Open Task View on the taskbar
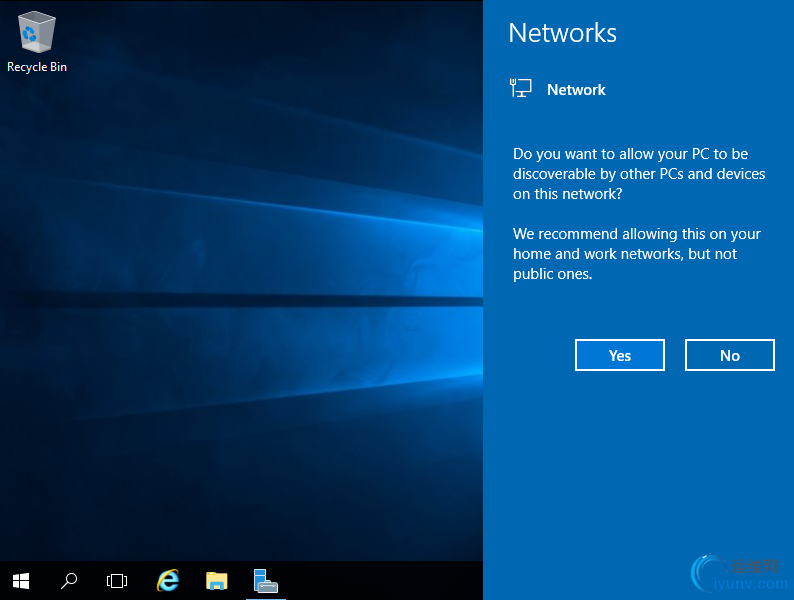 (x=117, y=581)
